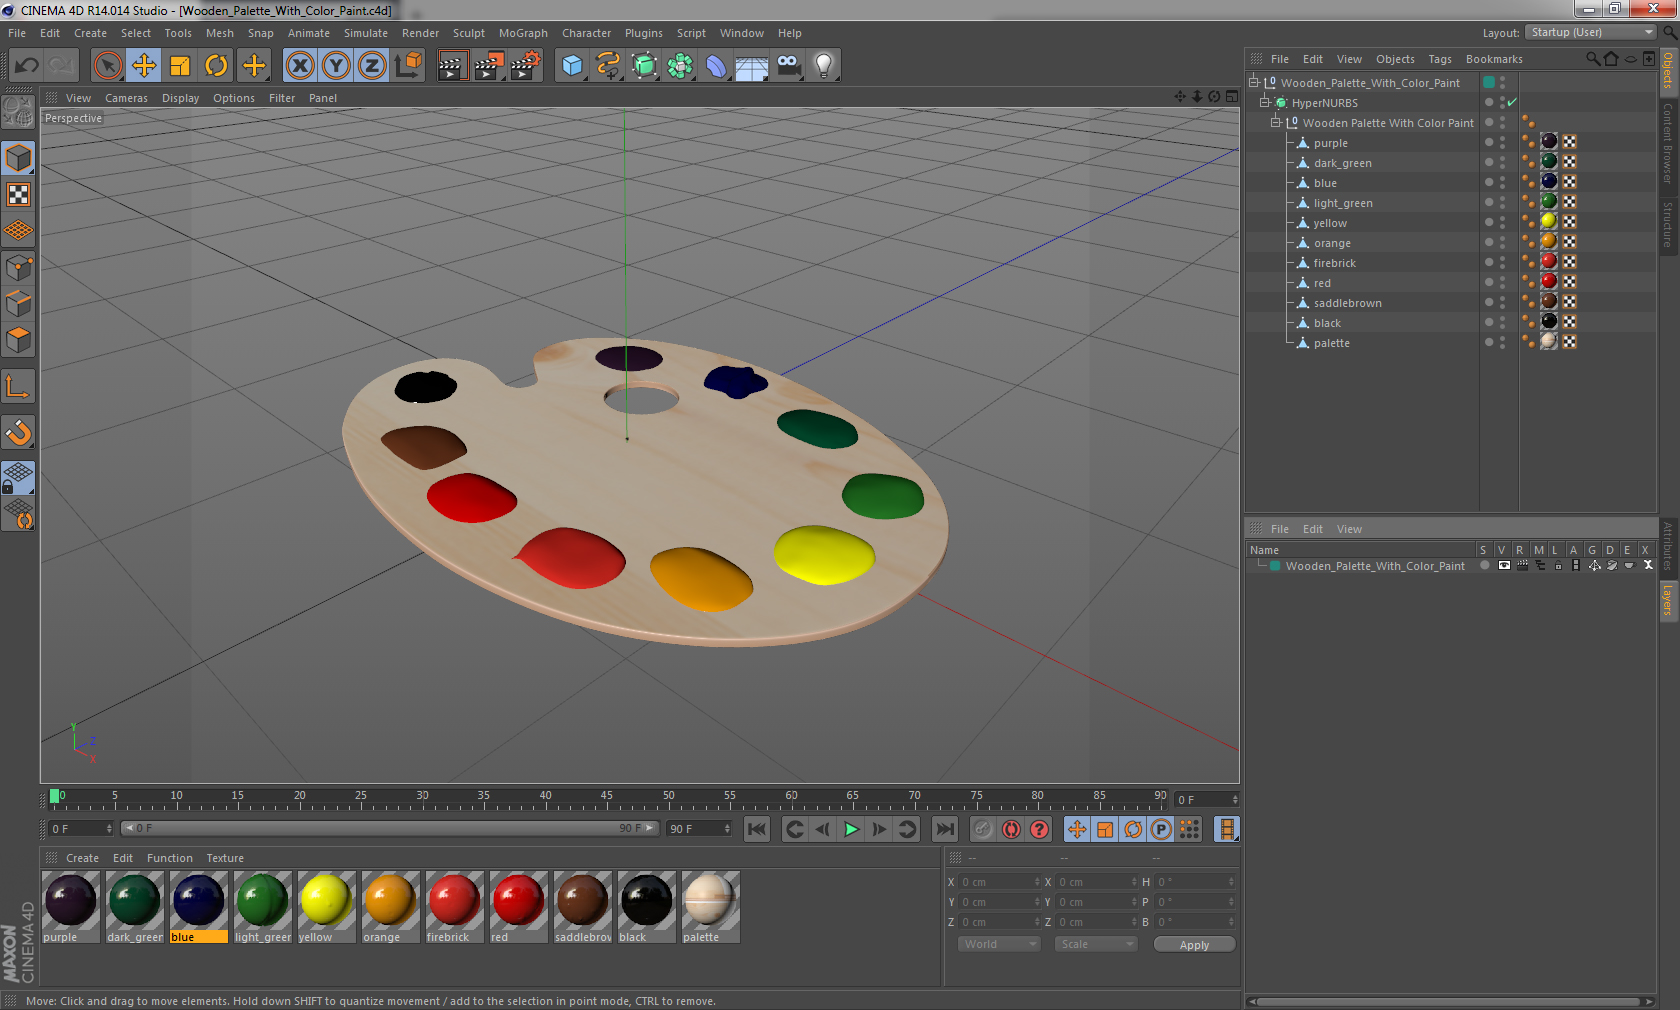Click the Undo arrow icon

tap(27, 66)
